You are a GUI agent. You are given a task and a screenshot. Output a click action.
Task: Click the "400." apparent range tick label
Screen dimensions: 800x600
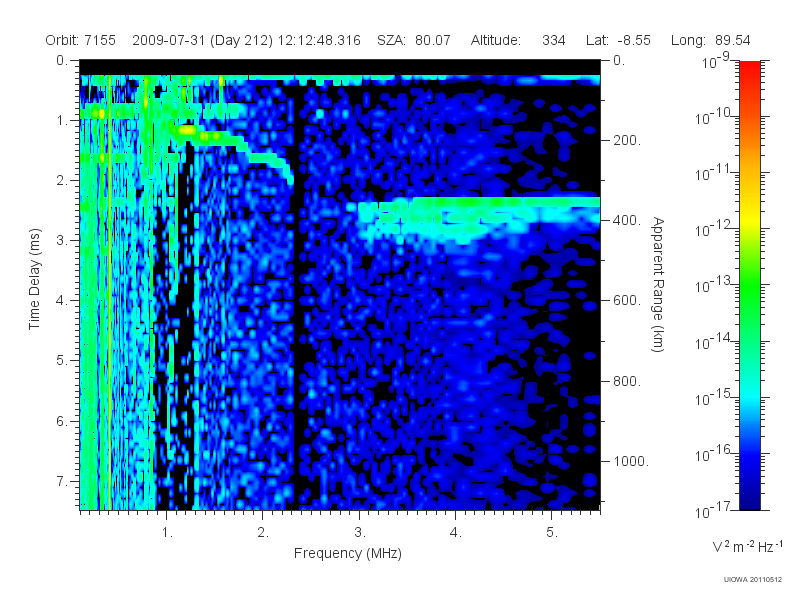tap(627, 220)
